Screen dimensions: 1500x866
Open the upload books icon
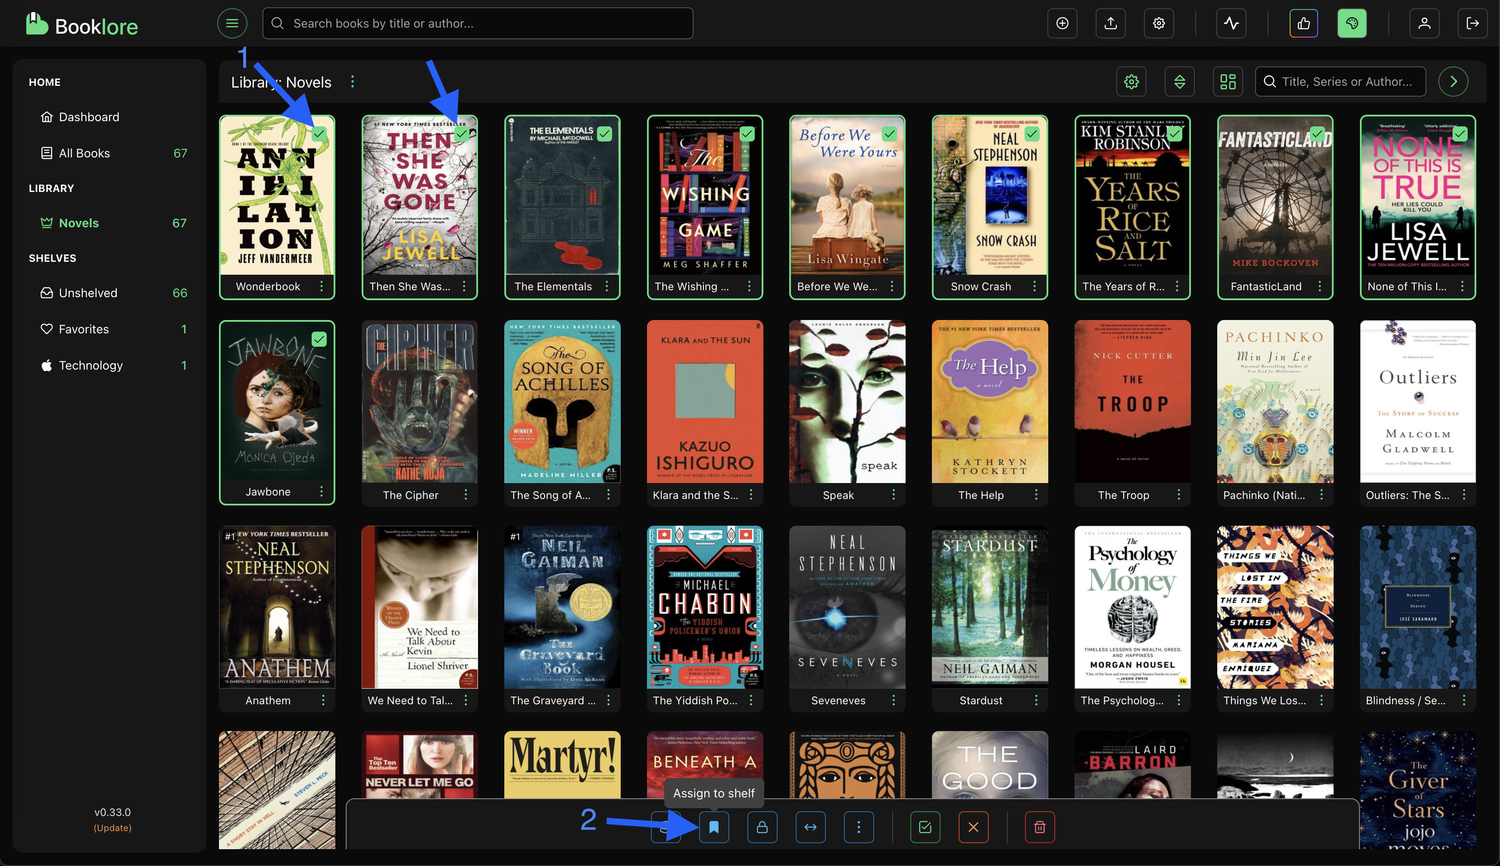[x=1110, y=23]
